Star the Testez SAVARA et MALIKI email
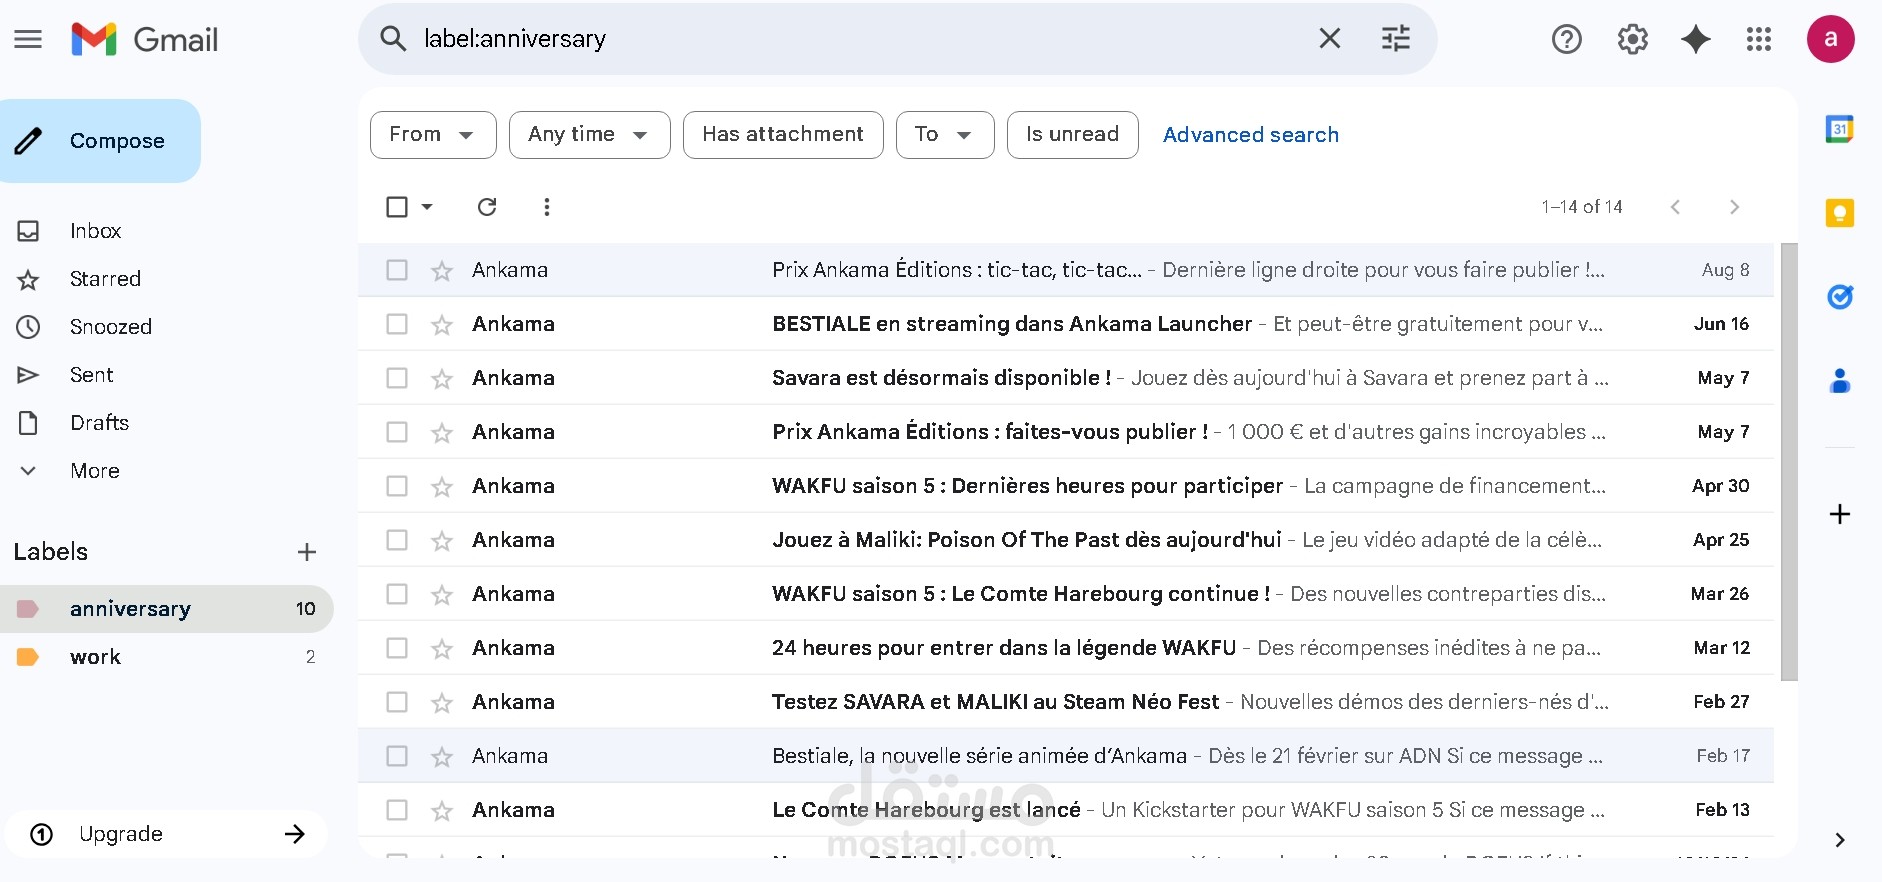The image size is (1882, 882). (442, 703)
